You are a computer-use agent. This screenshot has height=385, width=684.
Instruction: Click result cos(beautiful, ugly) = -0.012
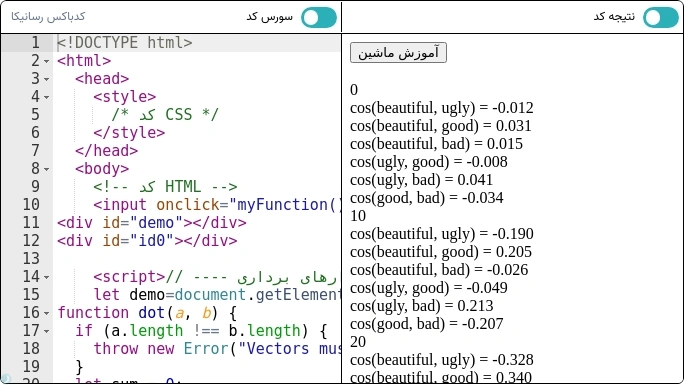(441, 108)
